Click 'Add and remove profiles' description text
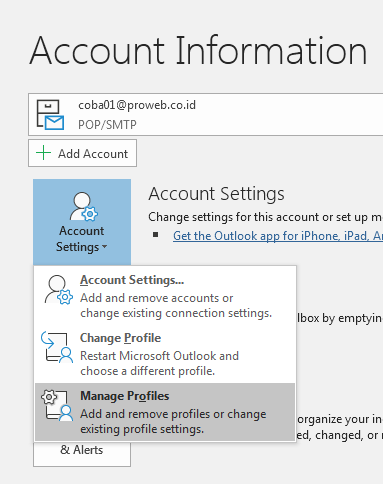 [173, 421]
